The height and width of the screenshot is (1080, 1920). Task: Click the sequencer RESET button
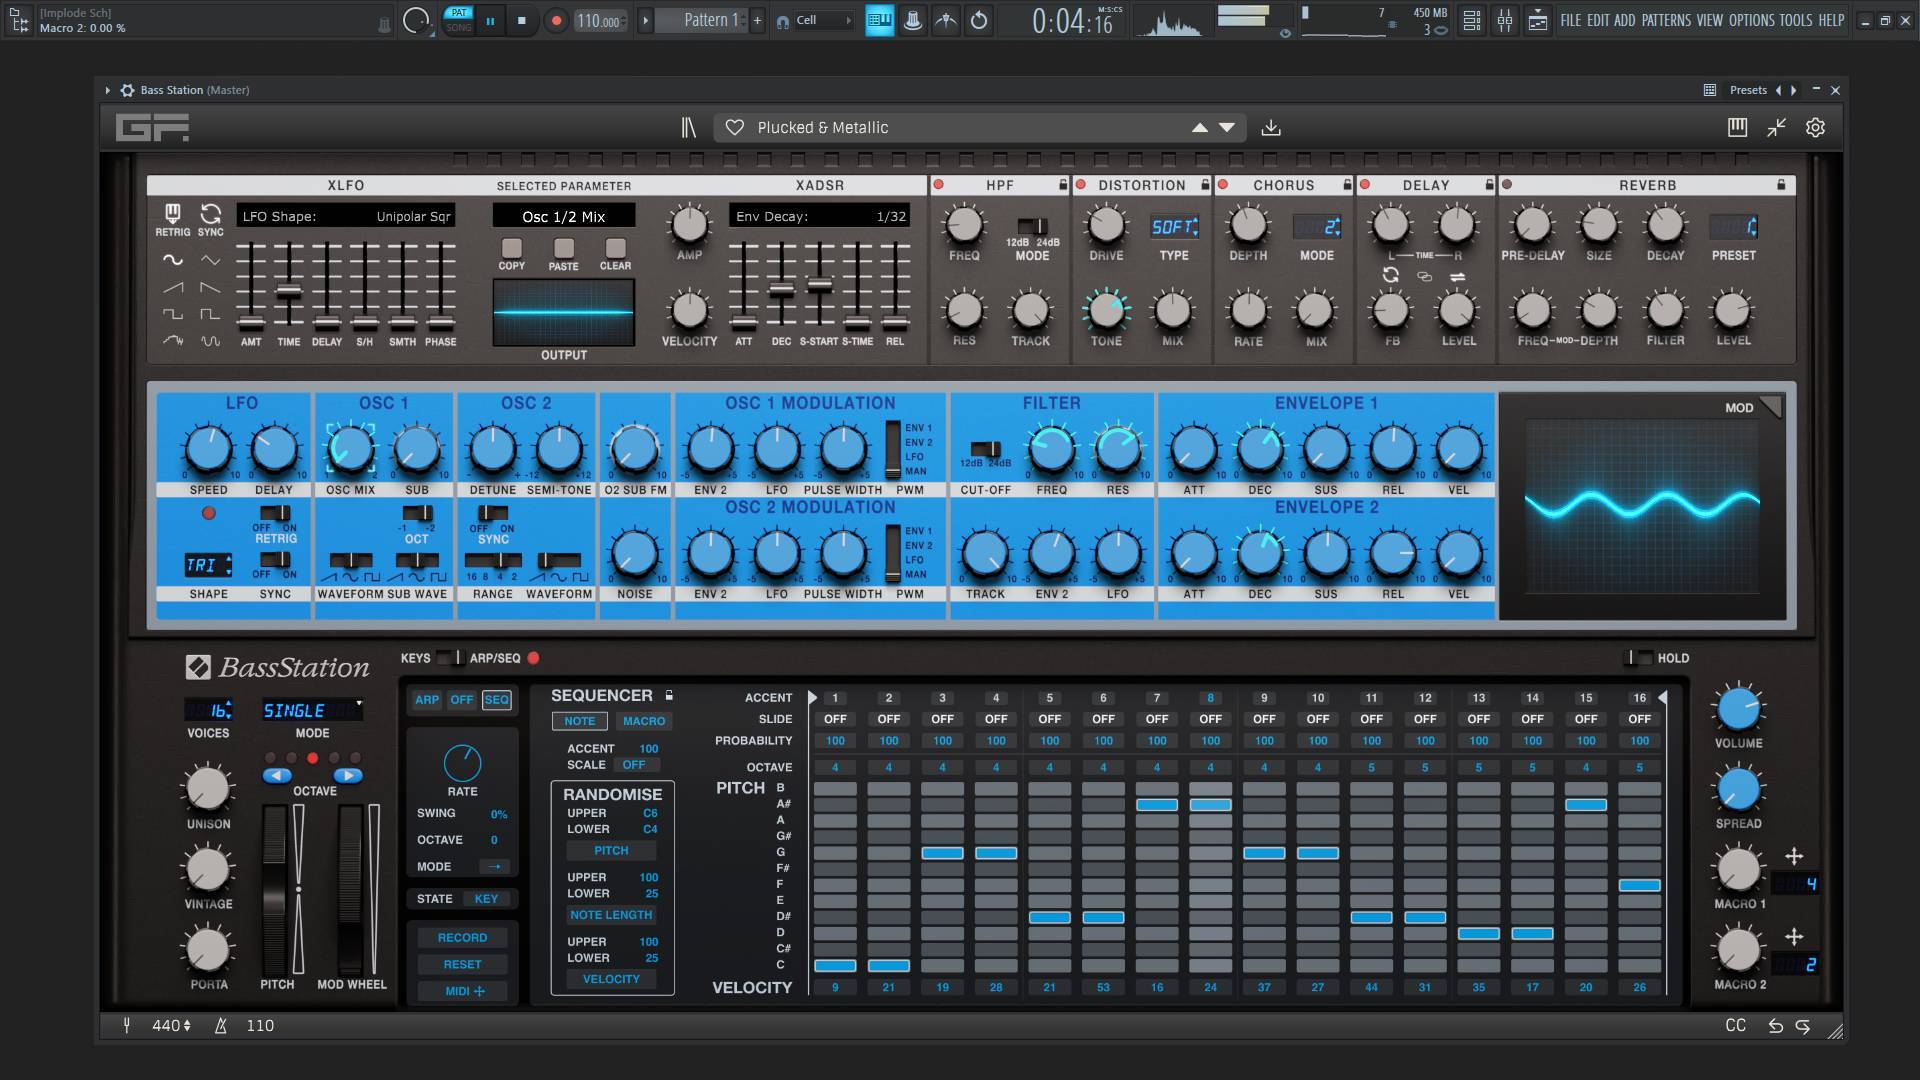(x=462, y=965)
